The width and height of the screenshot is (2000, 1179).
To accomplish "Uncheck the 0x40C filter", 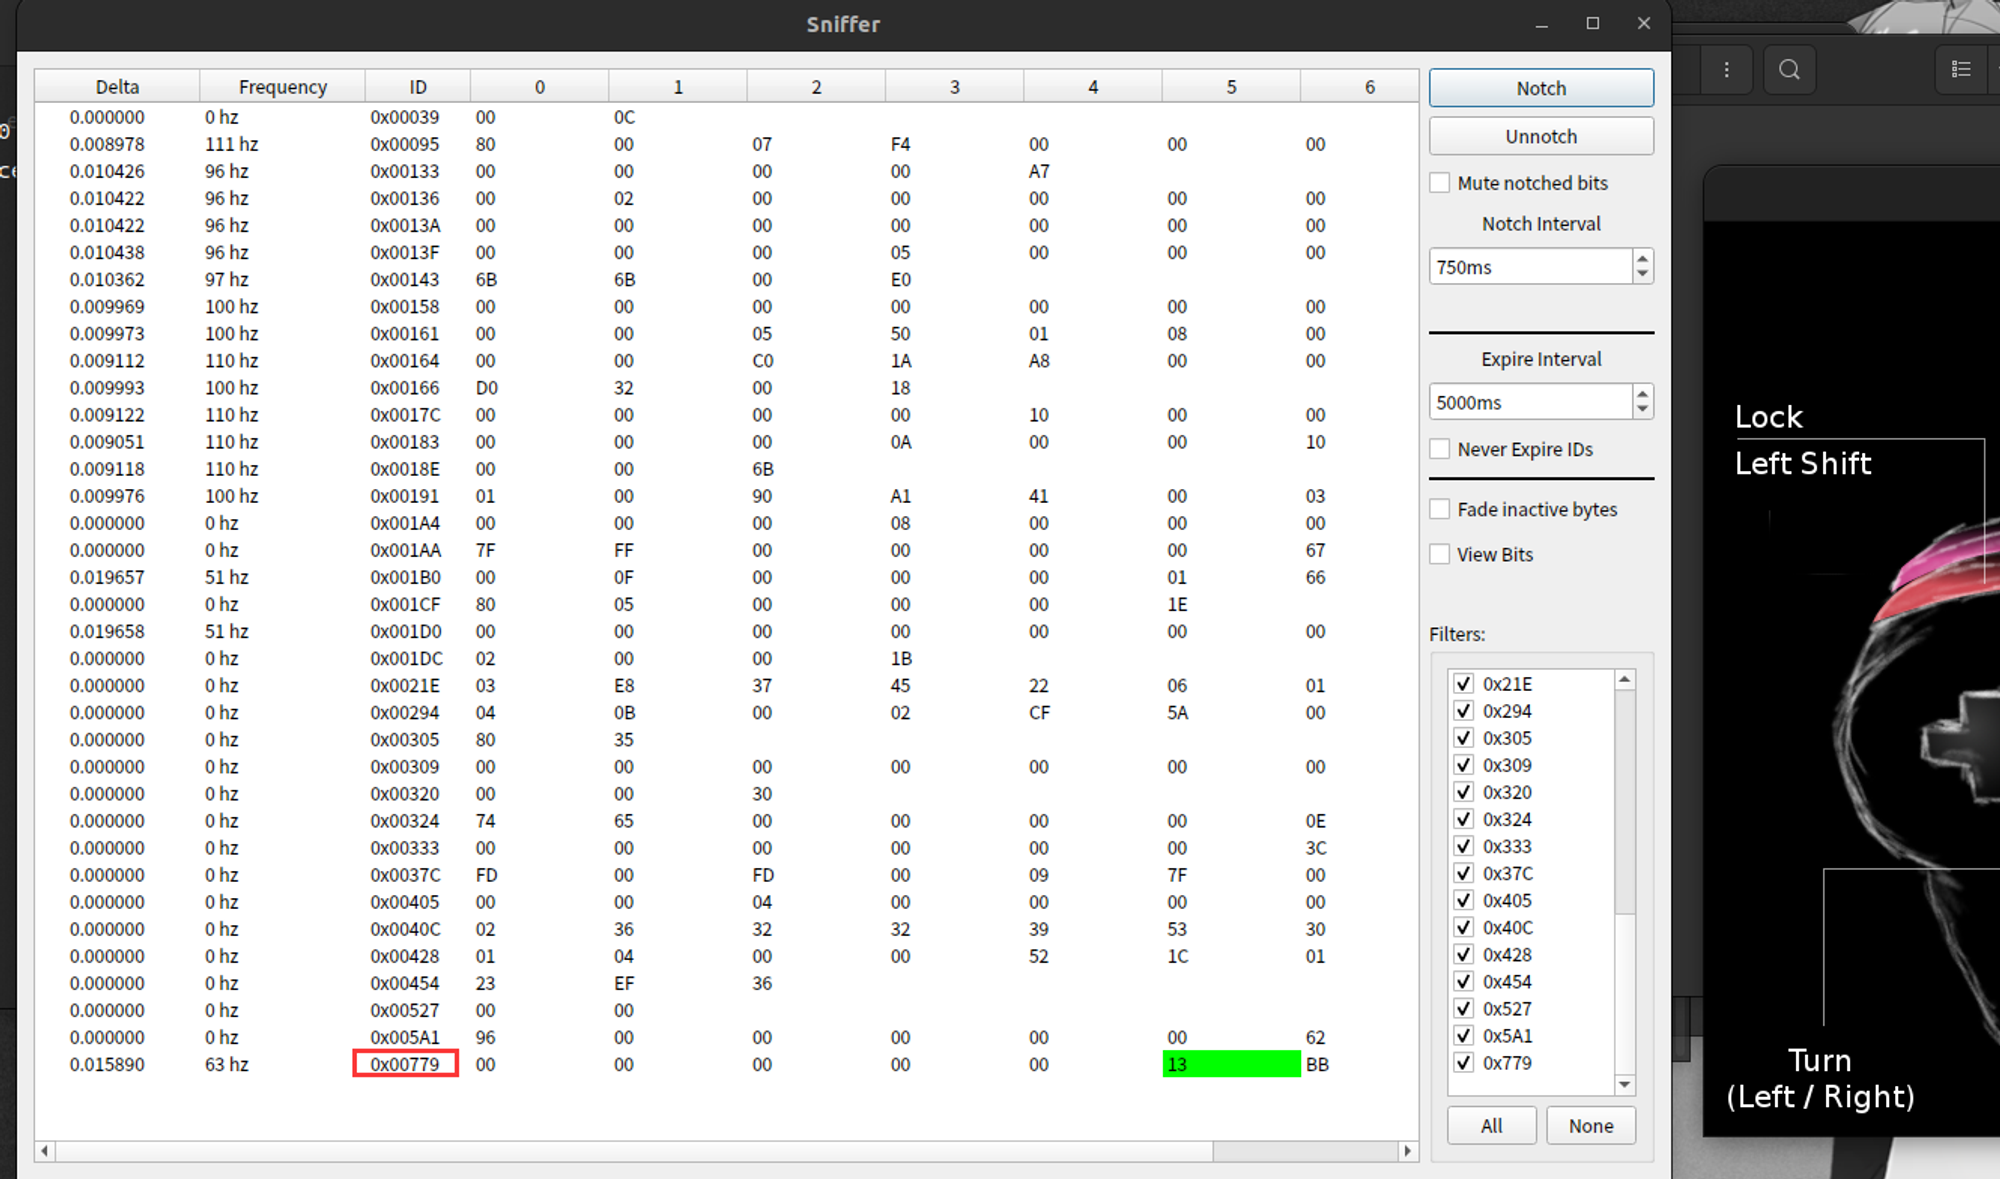I will click(1464, 927).
